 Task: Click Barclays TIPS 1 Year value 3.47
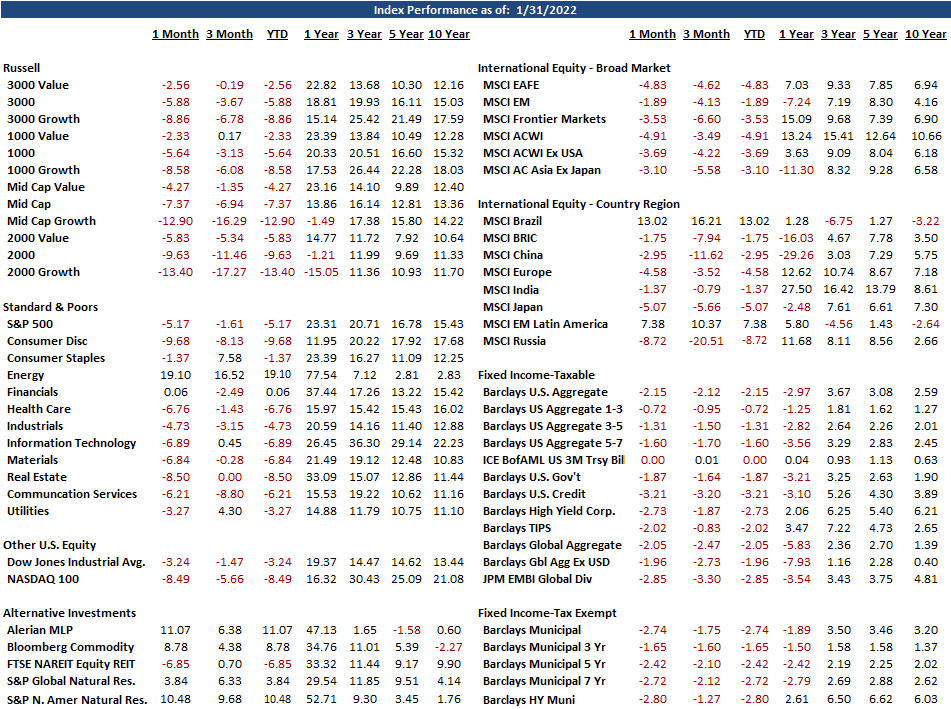(x=796, y=528)
